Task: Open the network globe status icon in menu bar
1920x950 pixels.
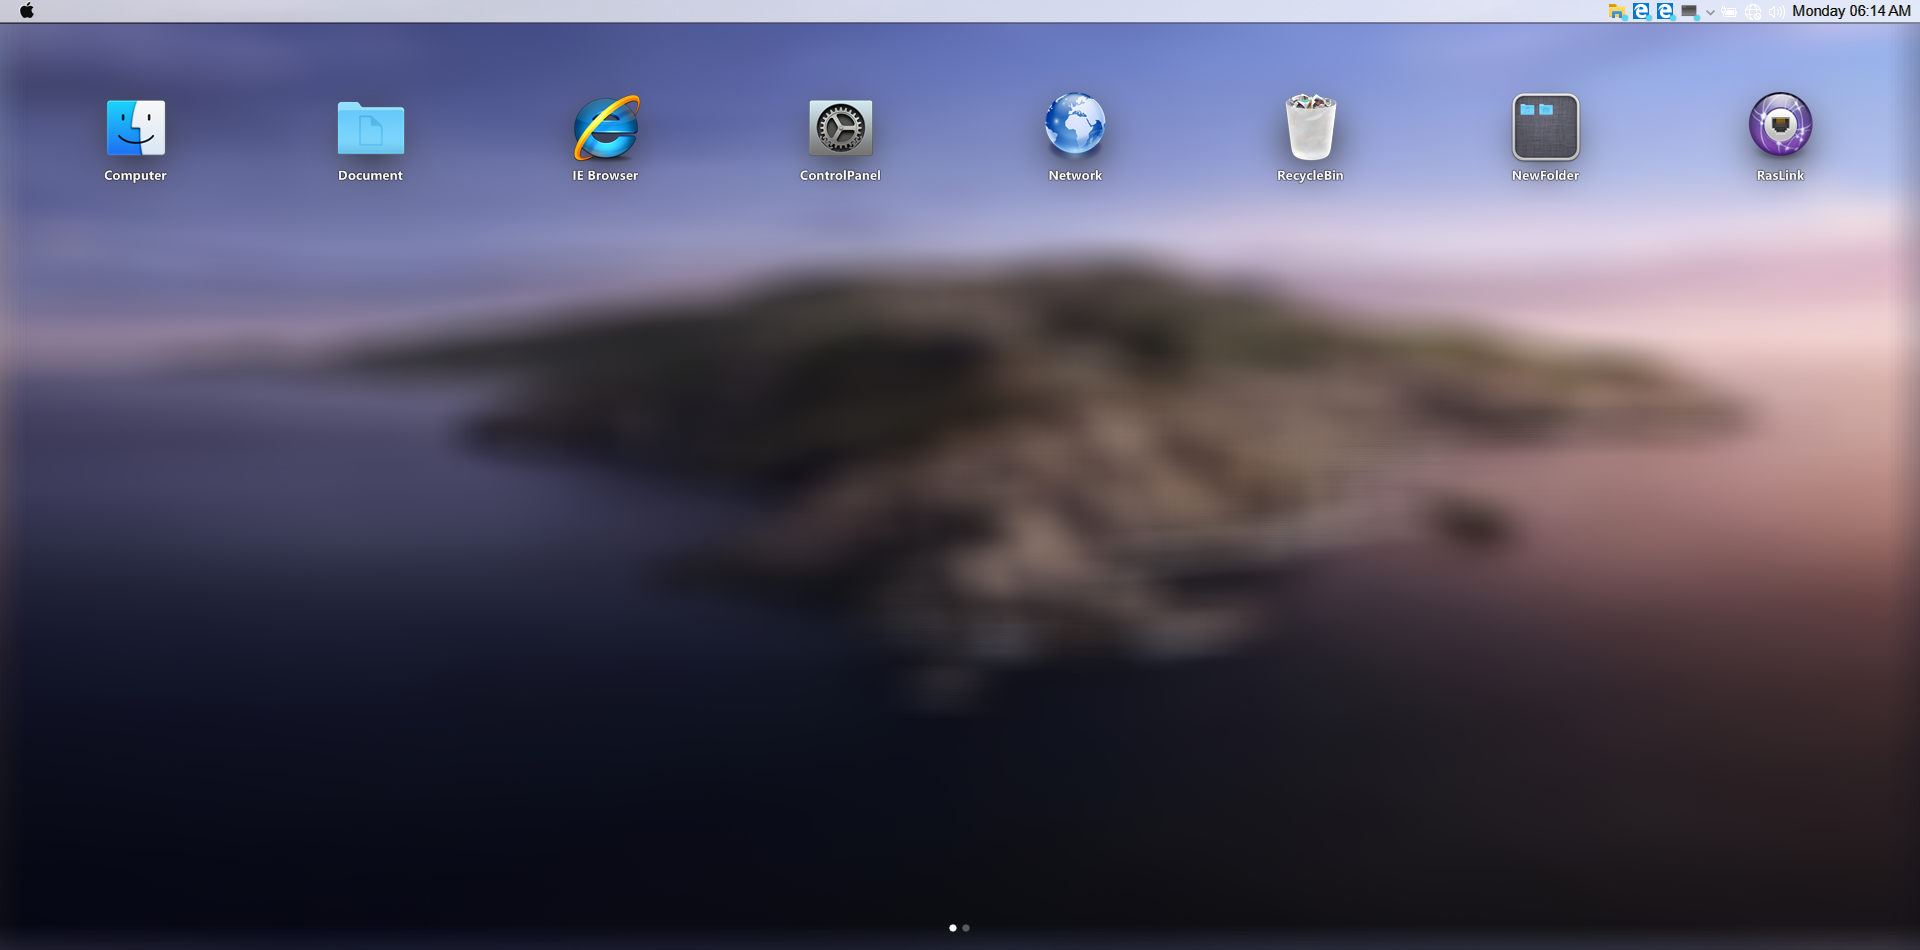Action: pyautogui.click(x=1753, y=12)
